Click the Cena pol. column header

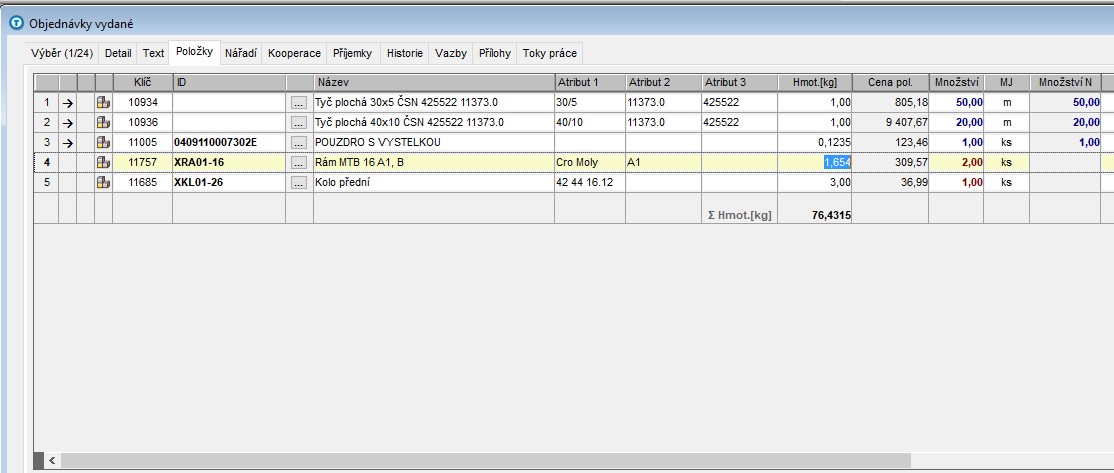(x=890, y=82)
